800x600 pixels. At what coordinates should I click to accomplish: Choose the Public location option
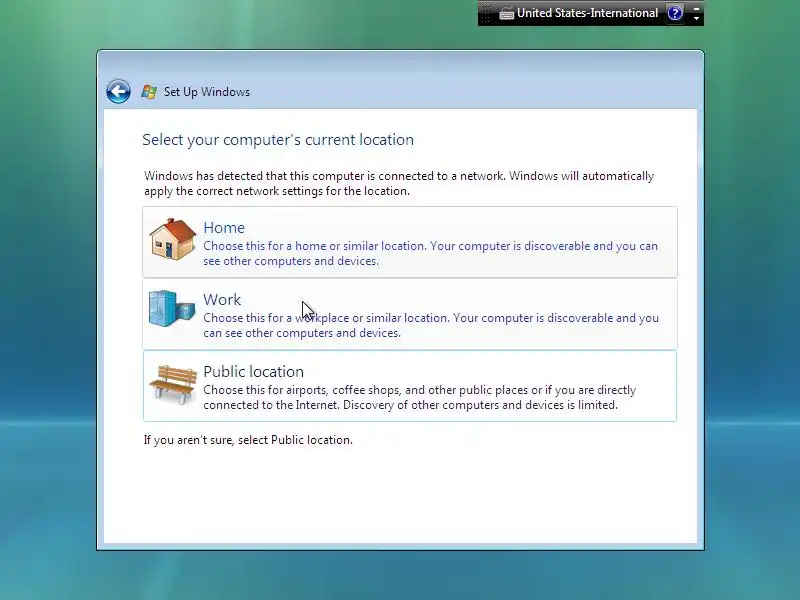(x=410, y=386)
